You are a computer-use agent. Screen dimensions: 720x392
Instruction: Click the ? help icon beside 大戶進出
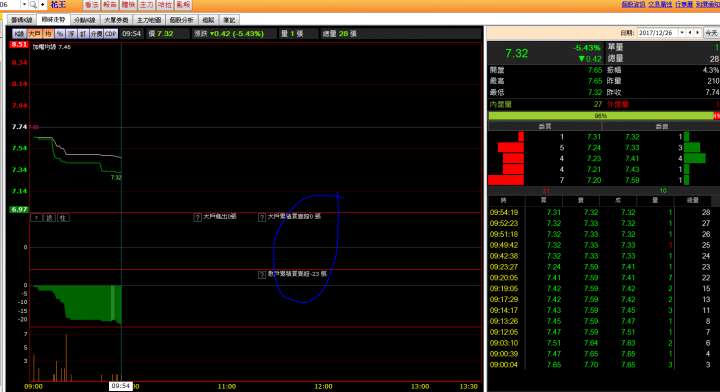point(197,217)
